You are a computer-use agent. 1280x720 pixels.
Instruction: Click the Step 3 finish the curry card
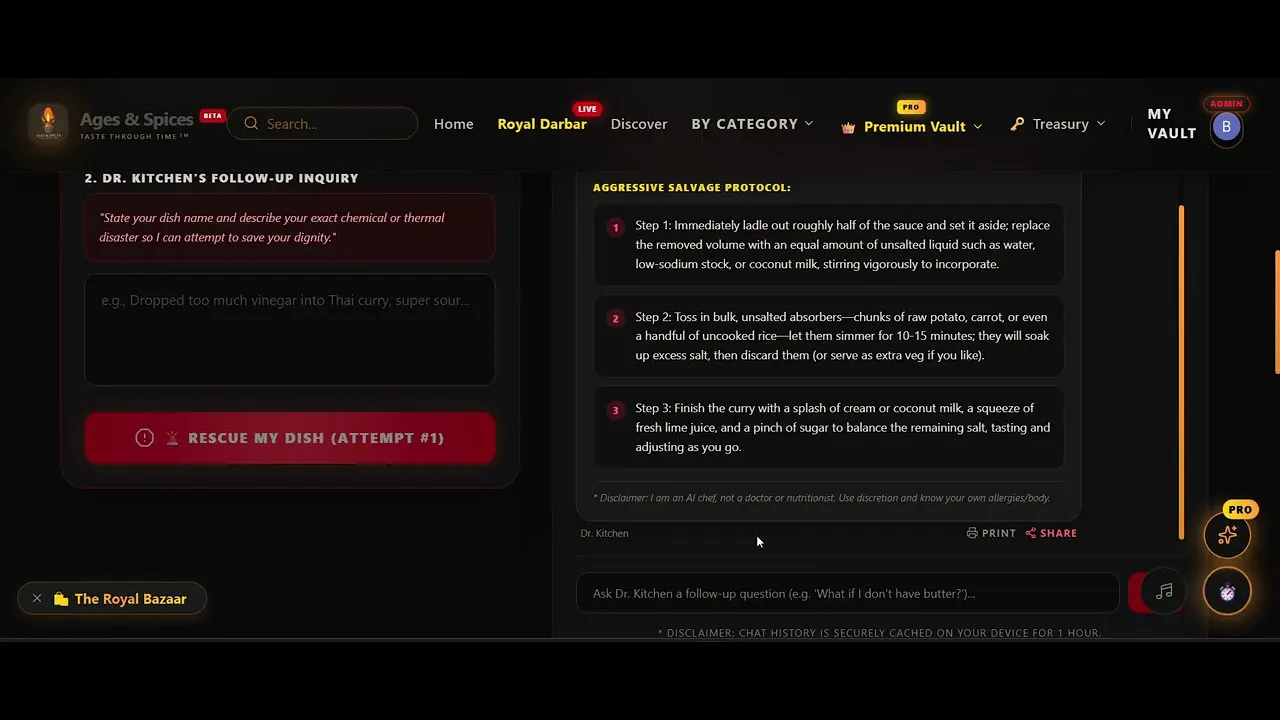pos(829,427)
